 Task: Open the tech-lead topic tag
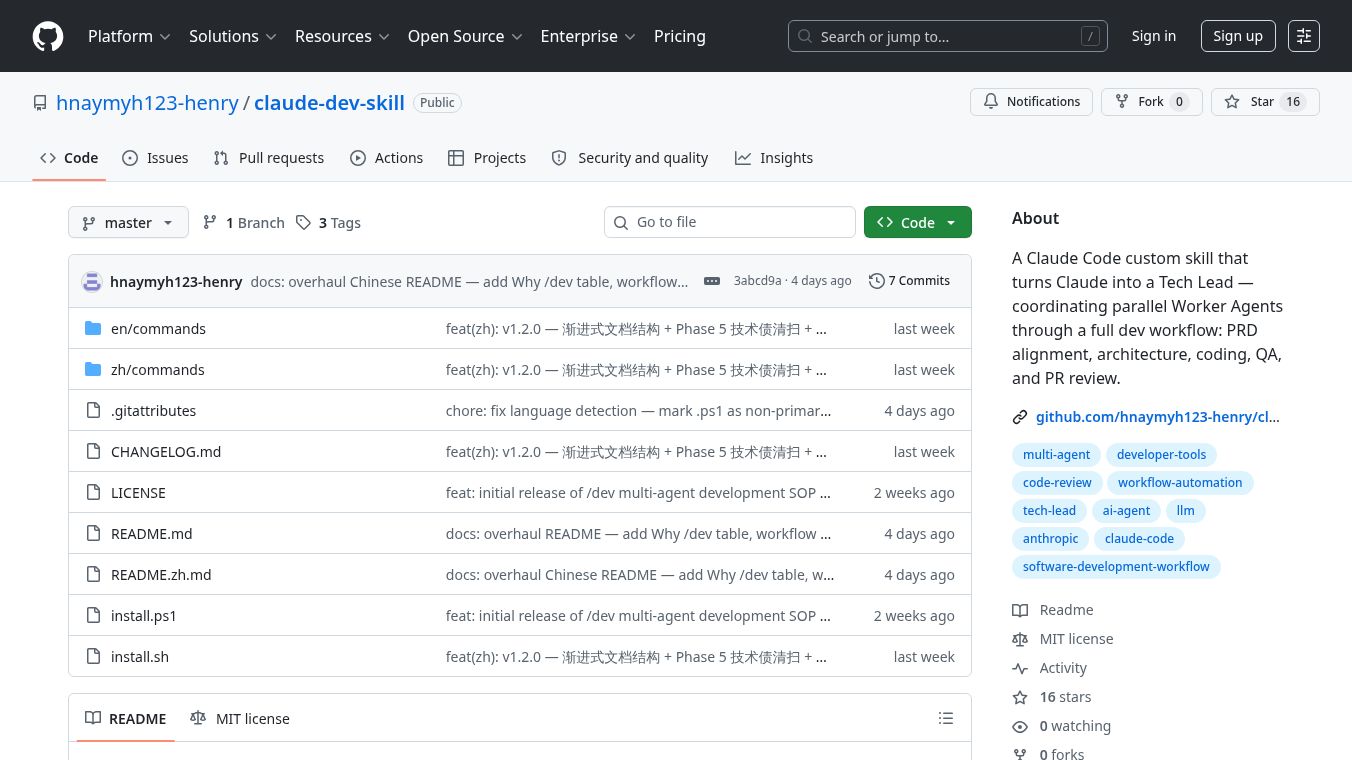coord(1049,510)
